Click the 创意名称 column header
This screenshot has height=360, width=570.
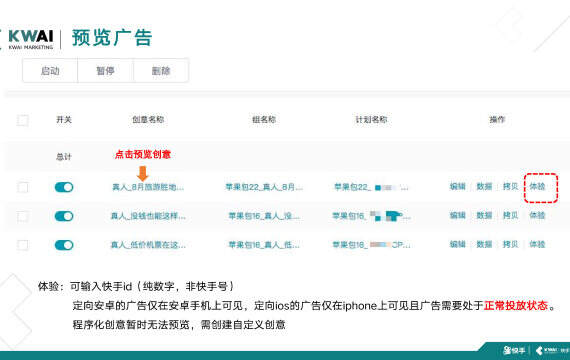coord(148,120)
